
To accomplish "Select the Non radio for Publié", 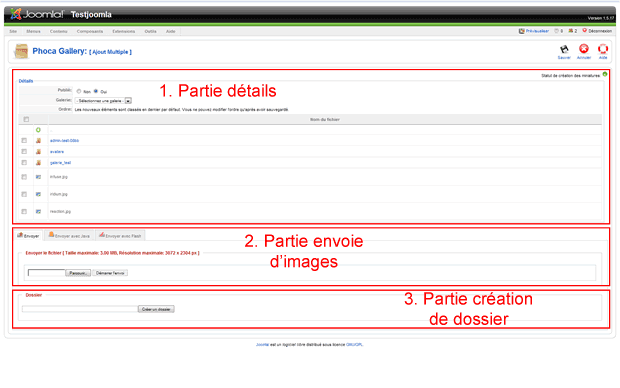I will coord(79,91).
